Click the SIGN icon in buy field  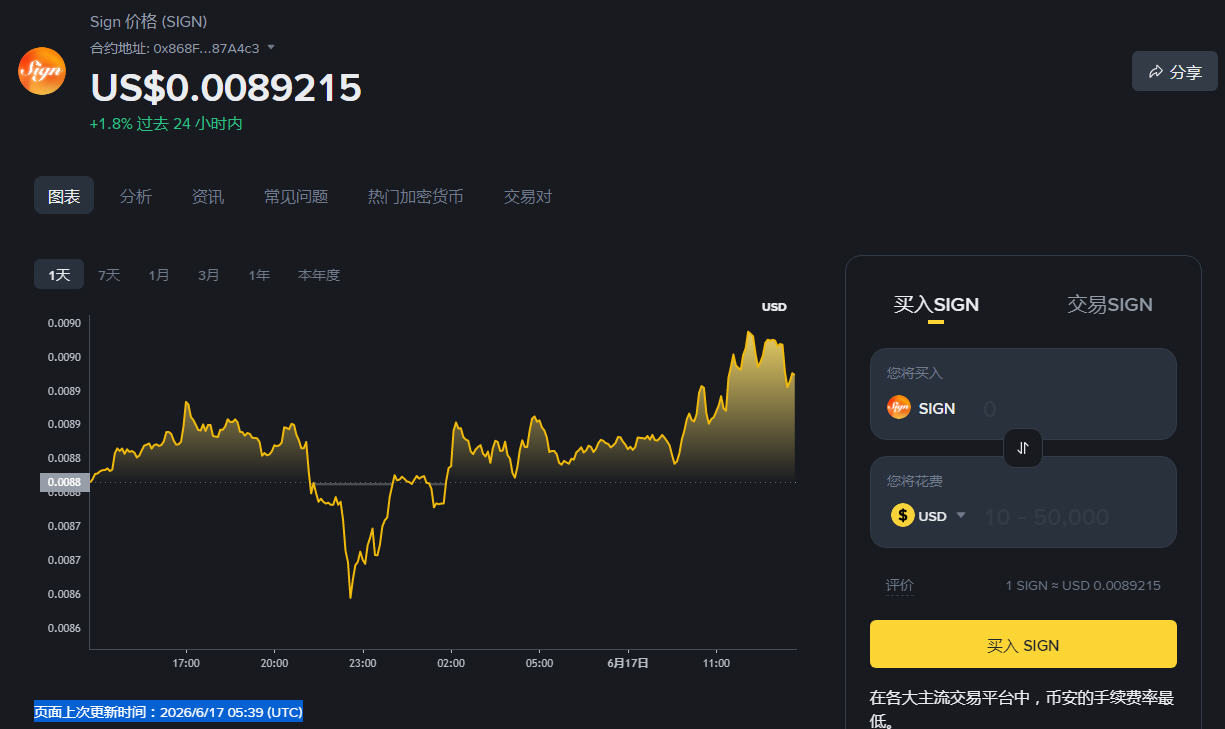tap(899, 407)
